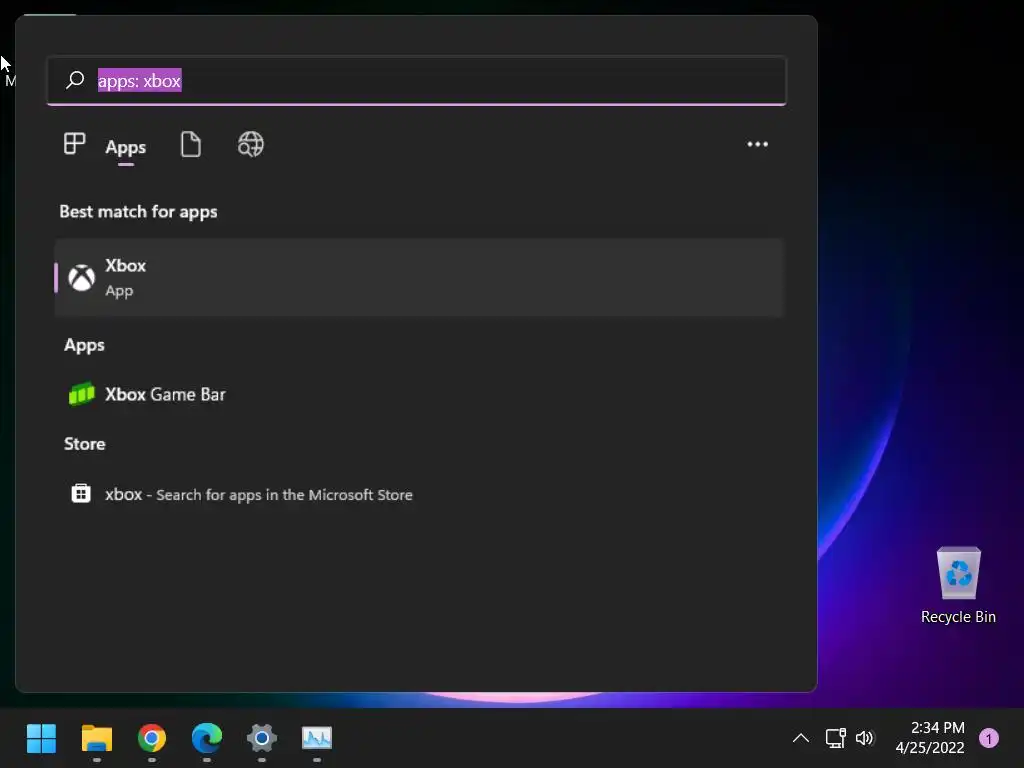The image size is (1024, 768).
Task: Launch Google Chrome from the taskbar
Action: [x=152, y=739]
